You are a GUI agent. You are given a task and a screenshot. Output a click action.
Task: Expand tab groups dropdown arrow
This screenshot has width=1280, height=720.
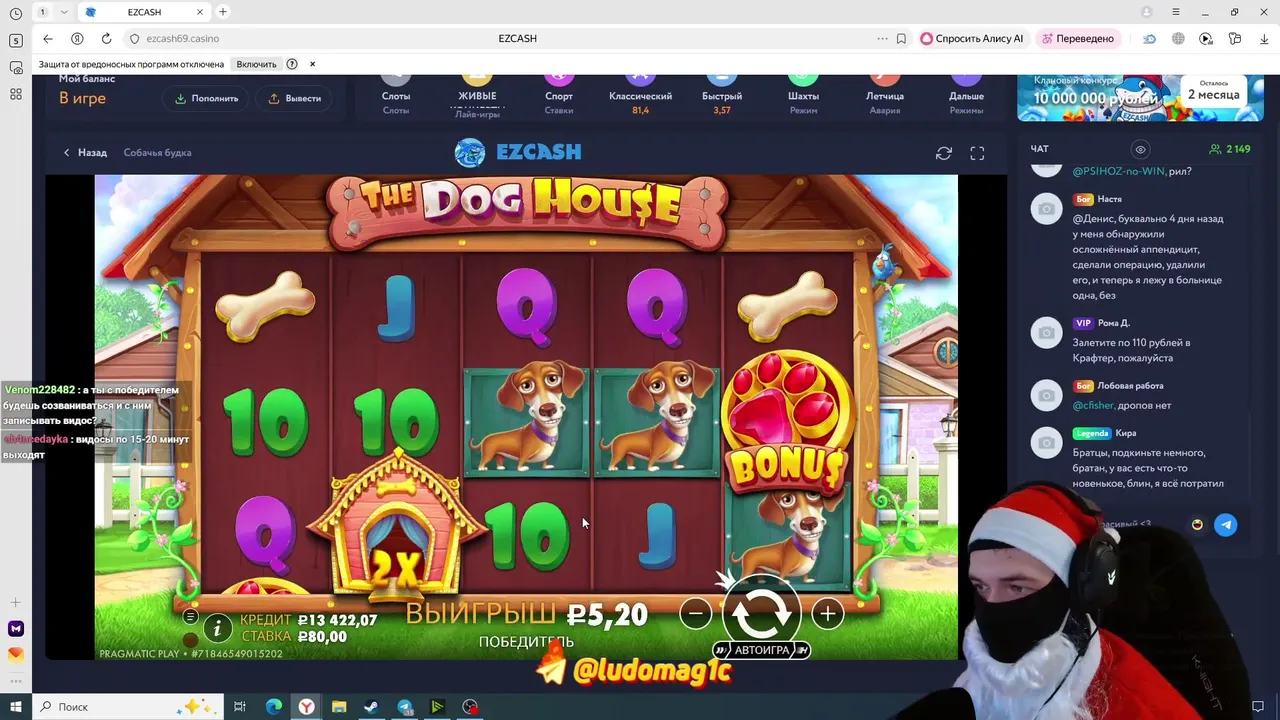[64, 12]
